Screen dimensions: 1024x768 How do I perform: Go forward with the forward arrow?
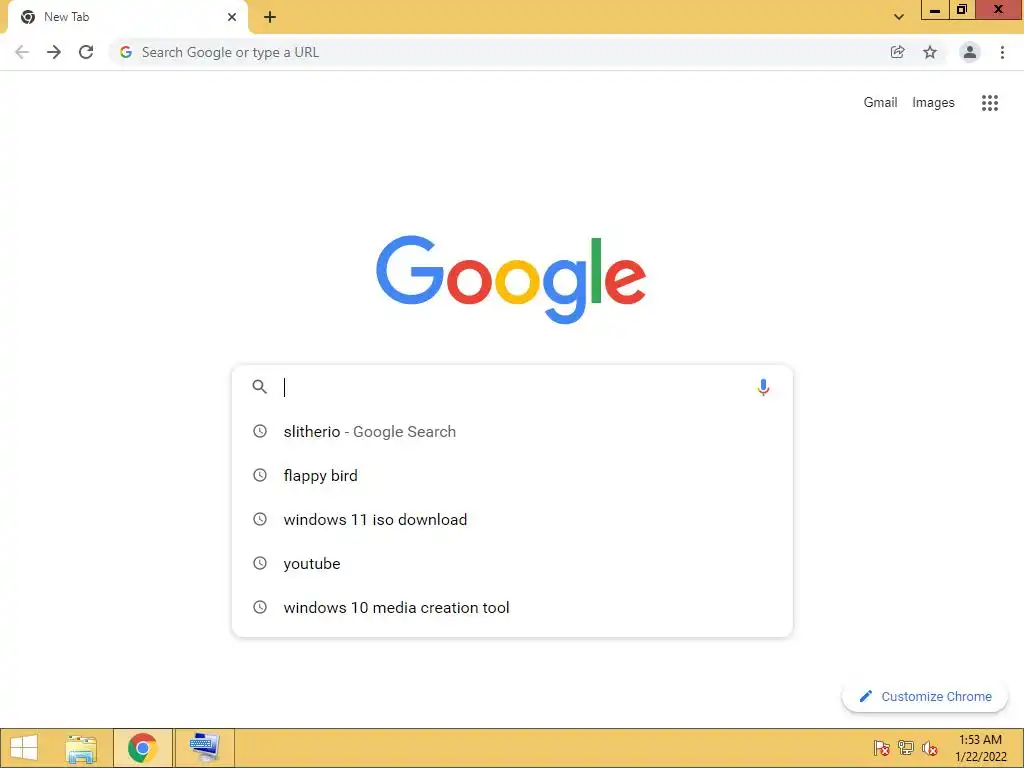pyautogui.click(x=54, y=52)
